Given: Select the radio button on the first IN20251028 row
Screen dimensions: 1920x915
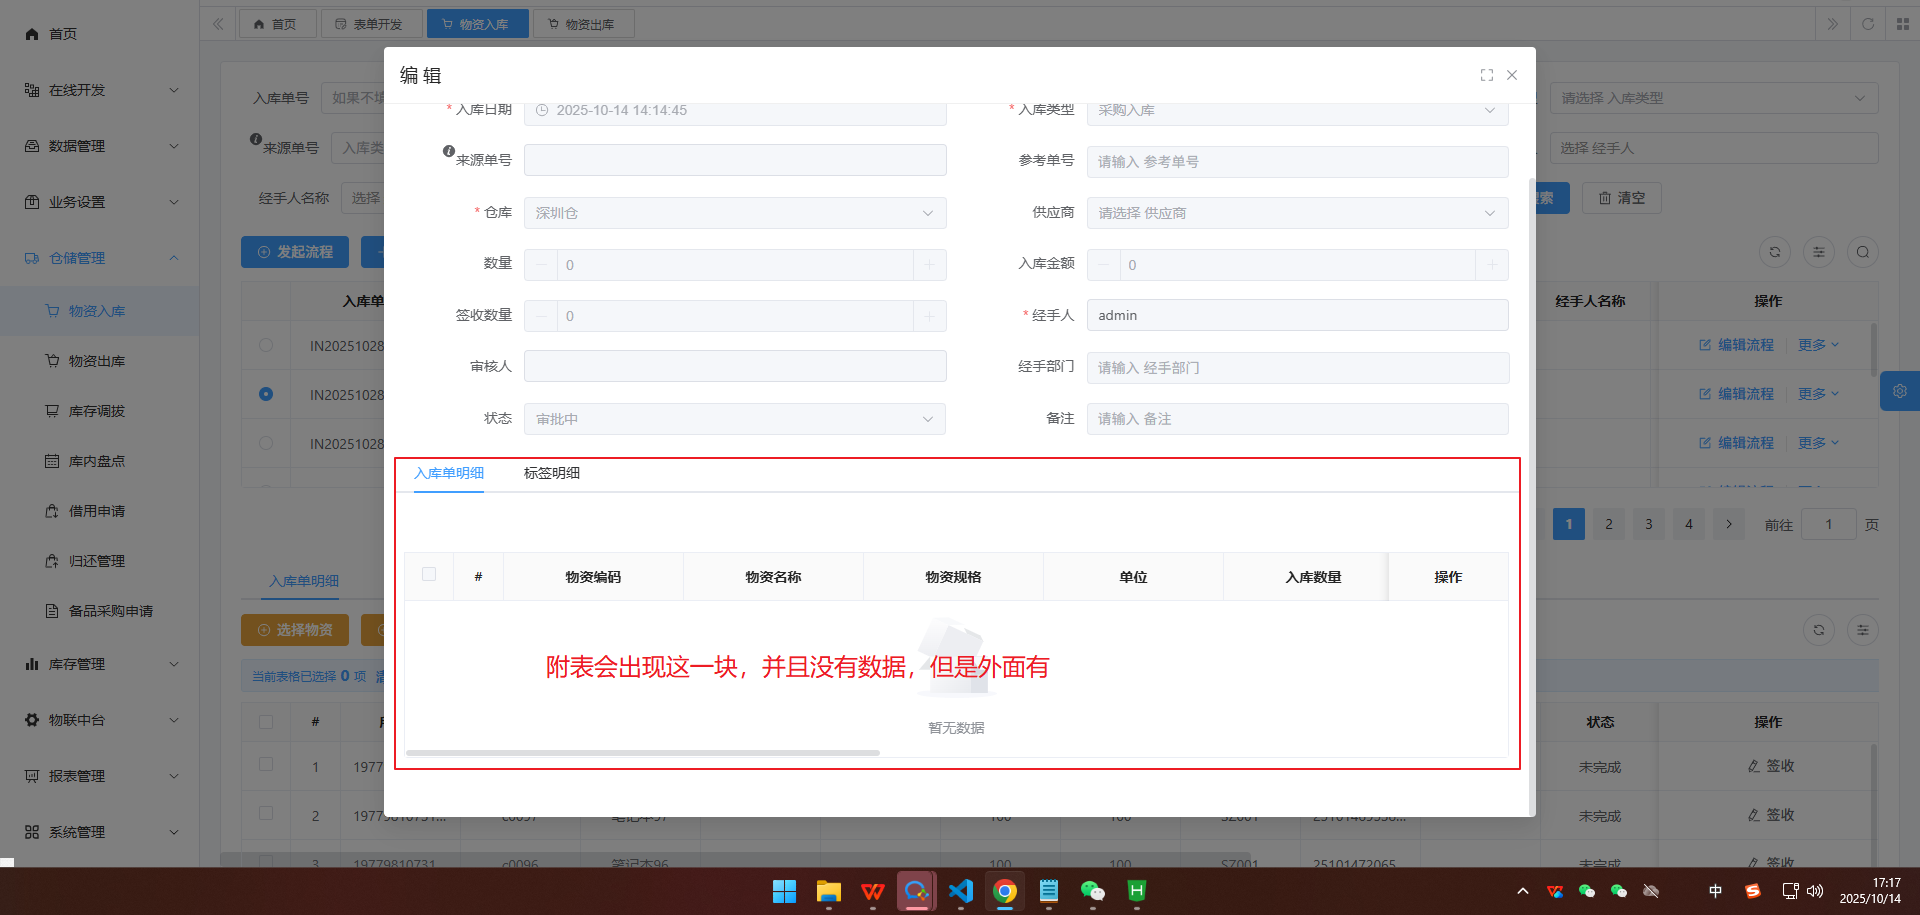Looking at the screenshot, I should (x=266, y=345).
